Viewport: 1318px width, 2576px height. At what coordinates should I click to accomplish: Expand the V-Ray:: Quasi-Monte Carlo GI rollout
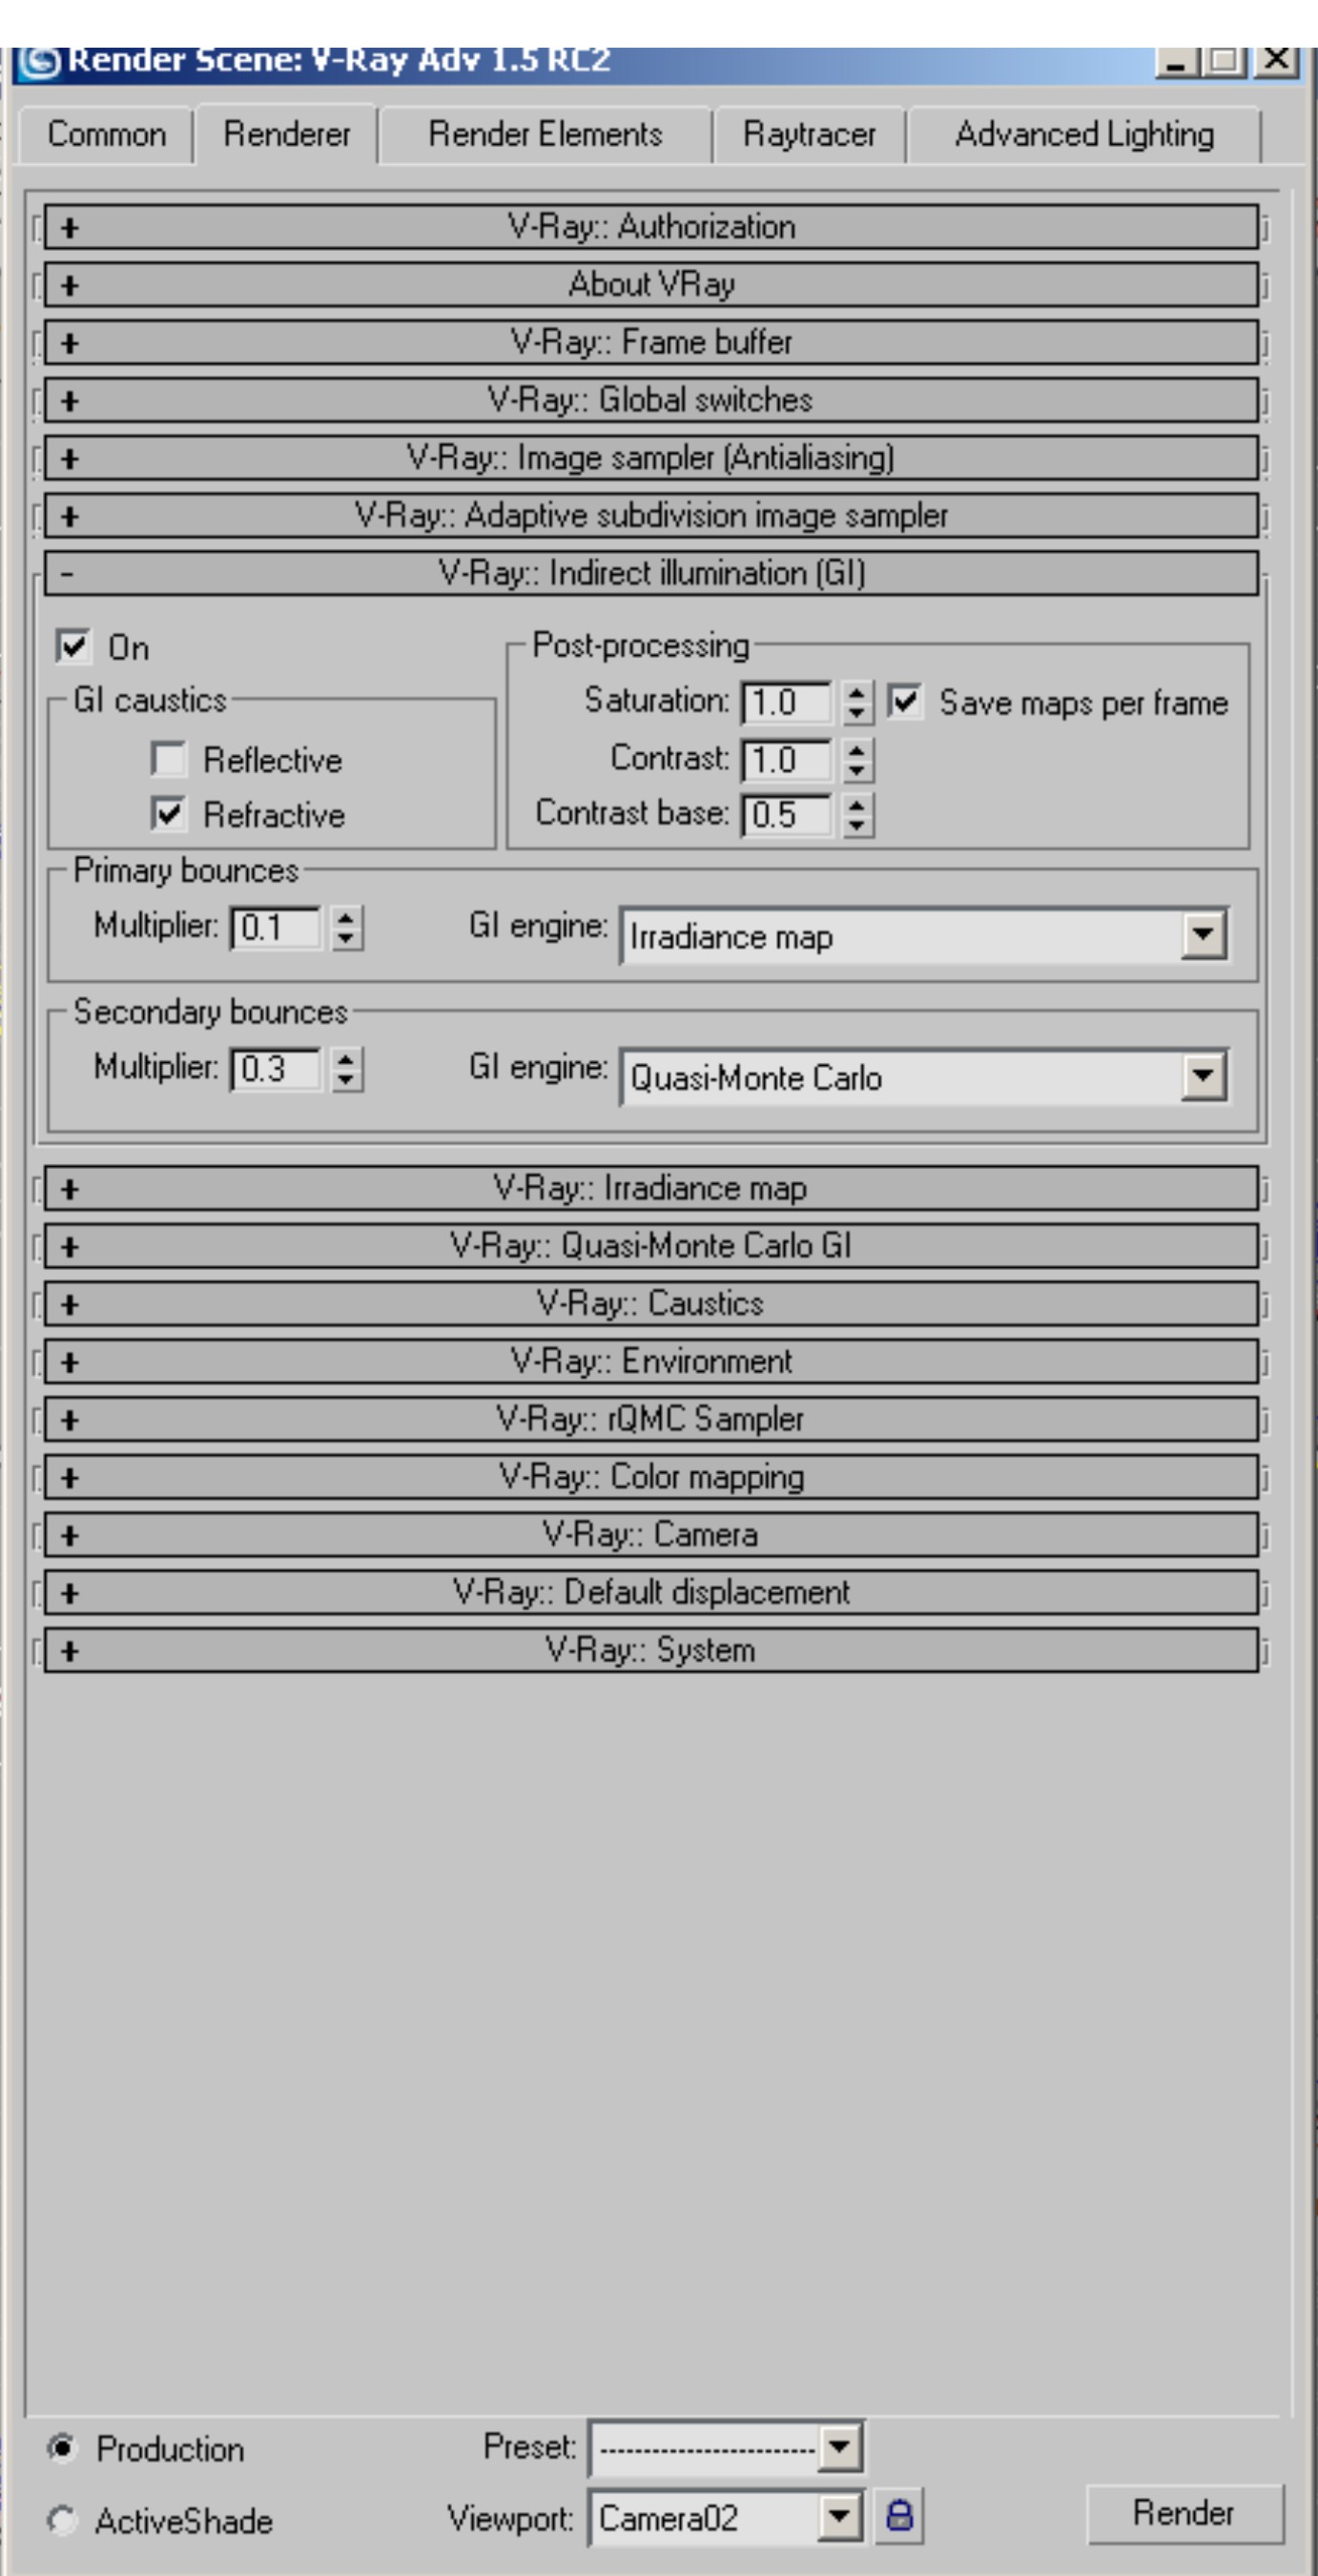click(651, 1247)
